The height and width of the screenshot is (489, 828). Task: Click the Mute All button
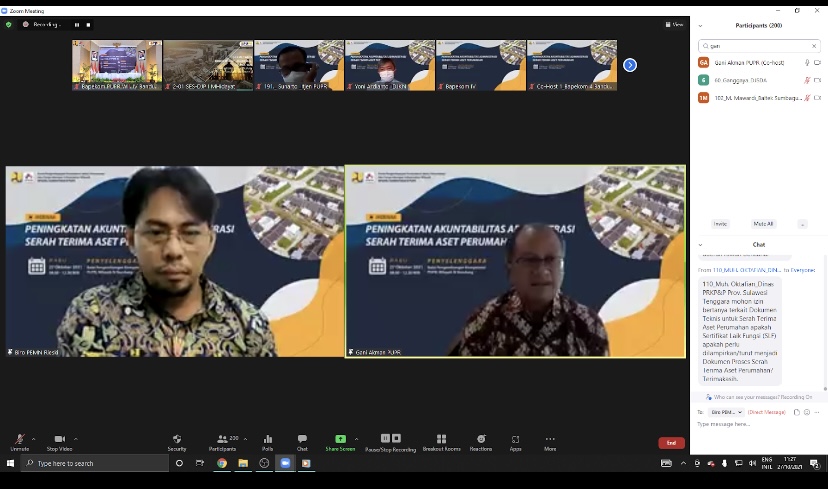(763, 224)
